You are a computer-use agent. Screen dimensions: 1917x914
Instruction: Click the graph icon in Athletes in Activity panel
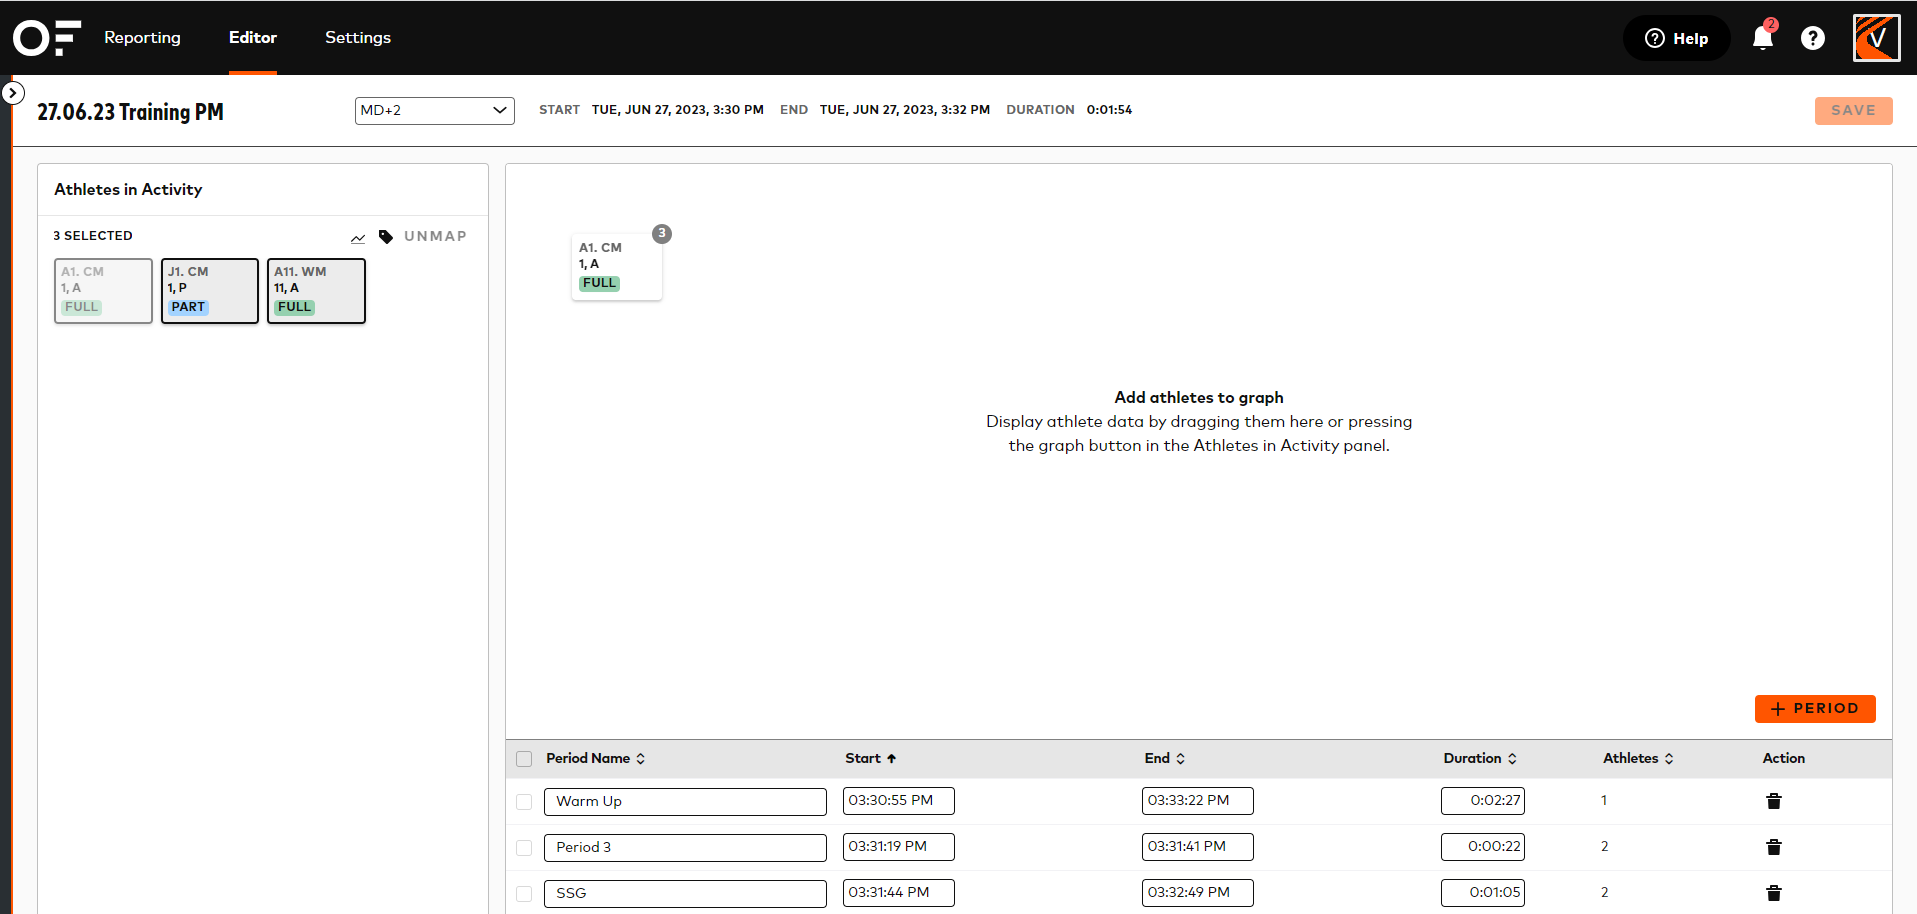tap(358, 238)
